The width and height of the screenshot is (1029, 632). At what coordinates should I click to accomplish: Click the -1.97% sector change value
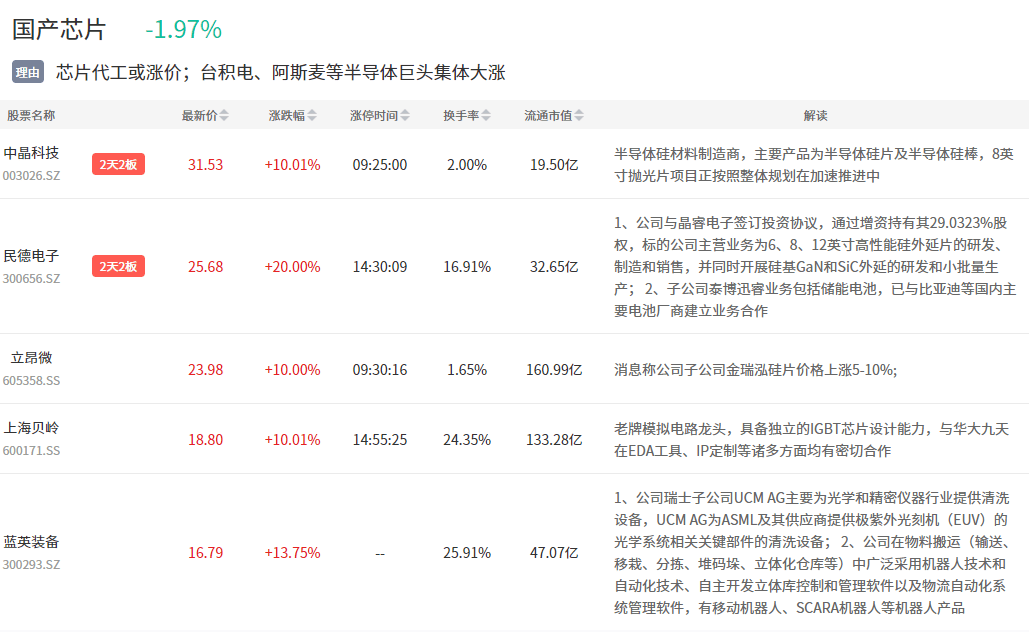click(183, 30)
